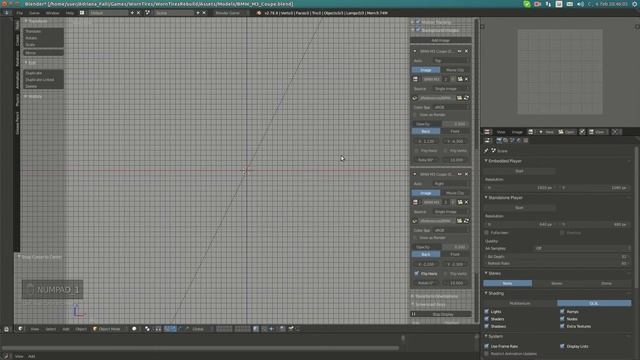Screen dimensions: 640x360
Task: Hide the Top-axis background image entry
Action: (460, 51)
